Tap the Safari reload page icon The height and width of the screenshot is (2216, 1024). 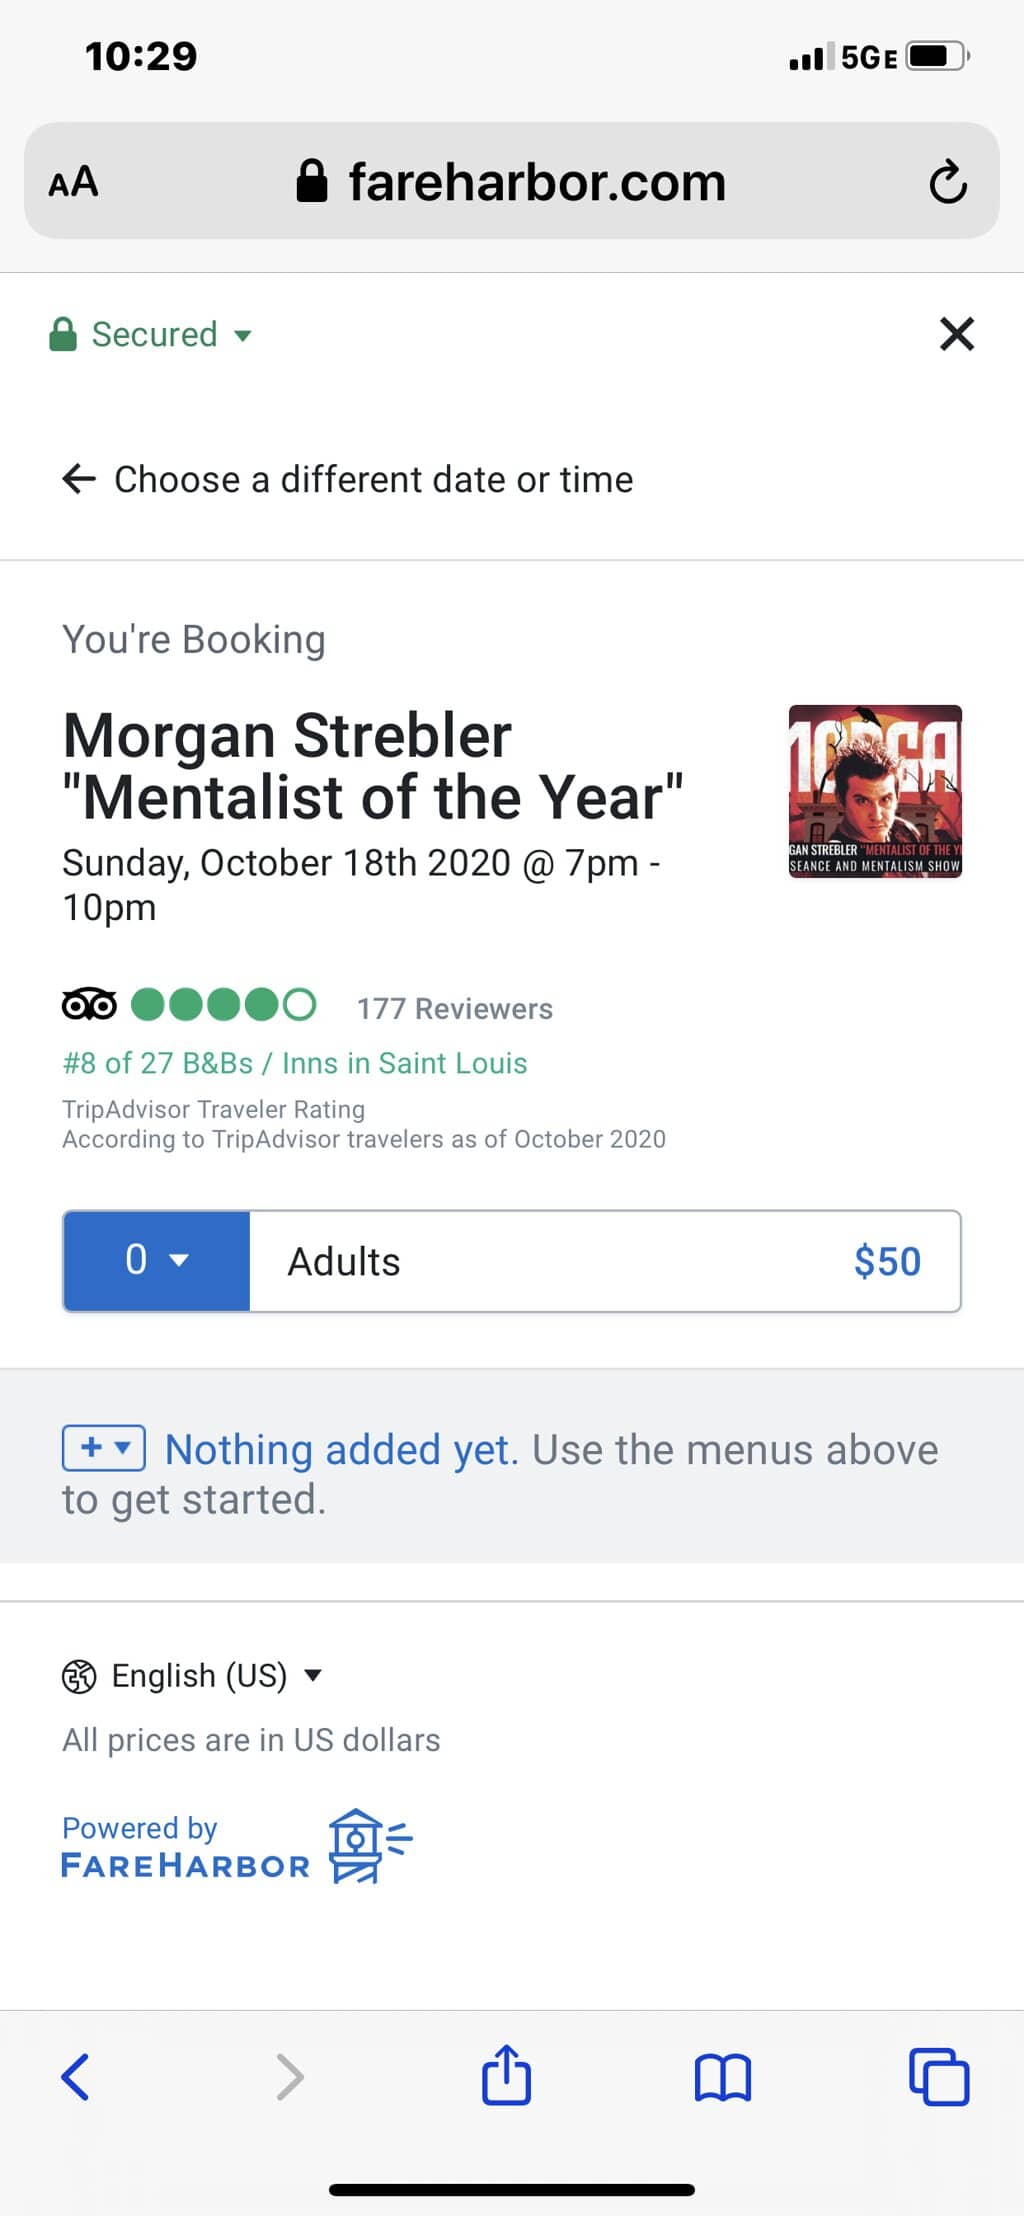pyautogui.click(x=947, y=182)
